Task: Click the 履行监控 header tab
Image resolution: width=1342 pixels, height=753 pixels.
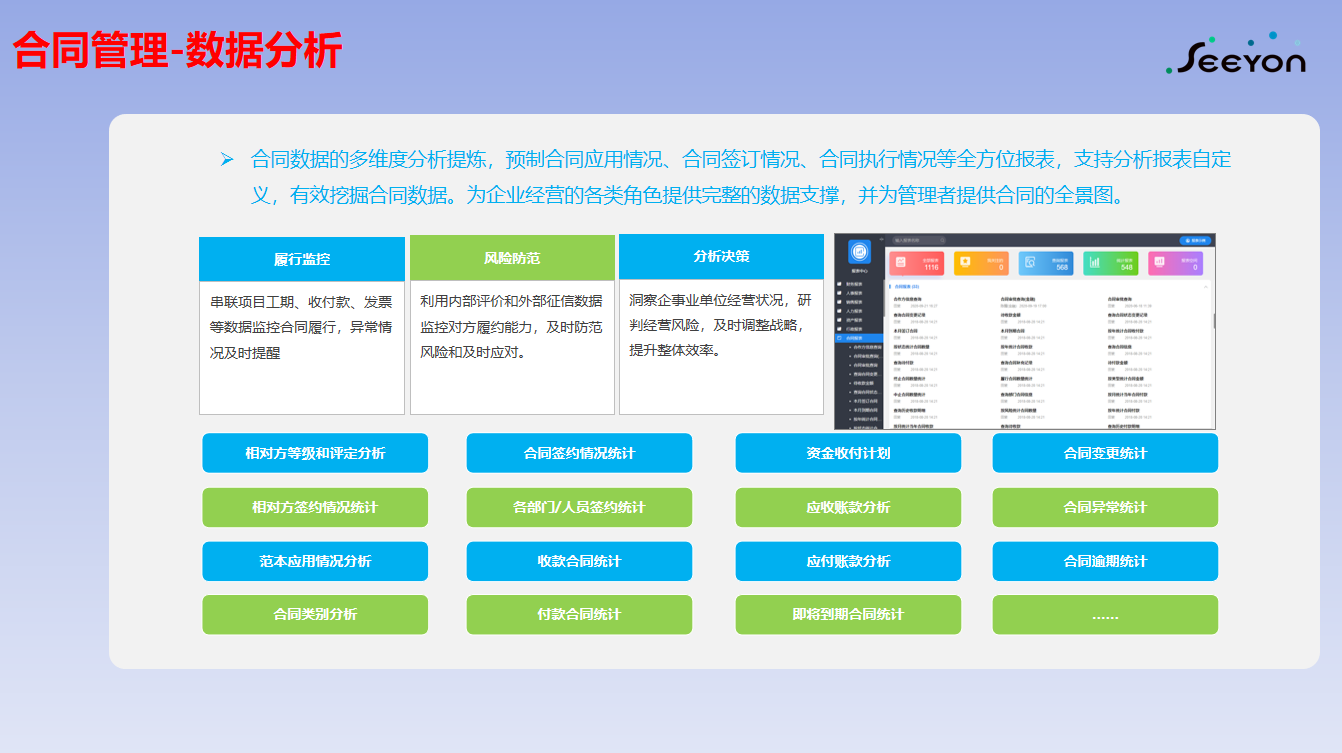Action: coord(302,259)
